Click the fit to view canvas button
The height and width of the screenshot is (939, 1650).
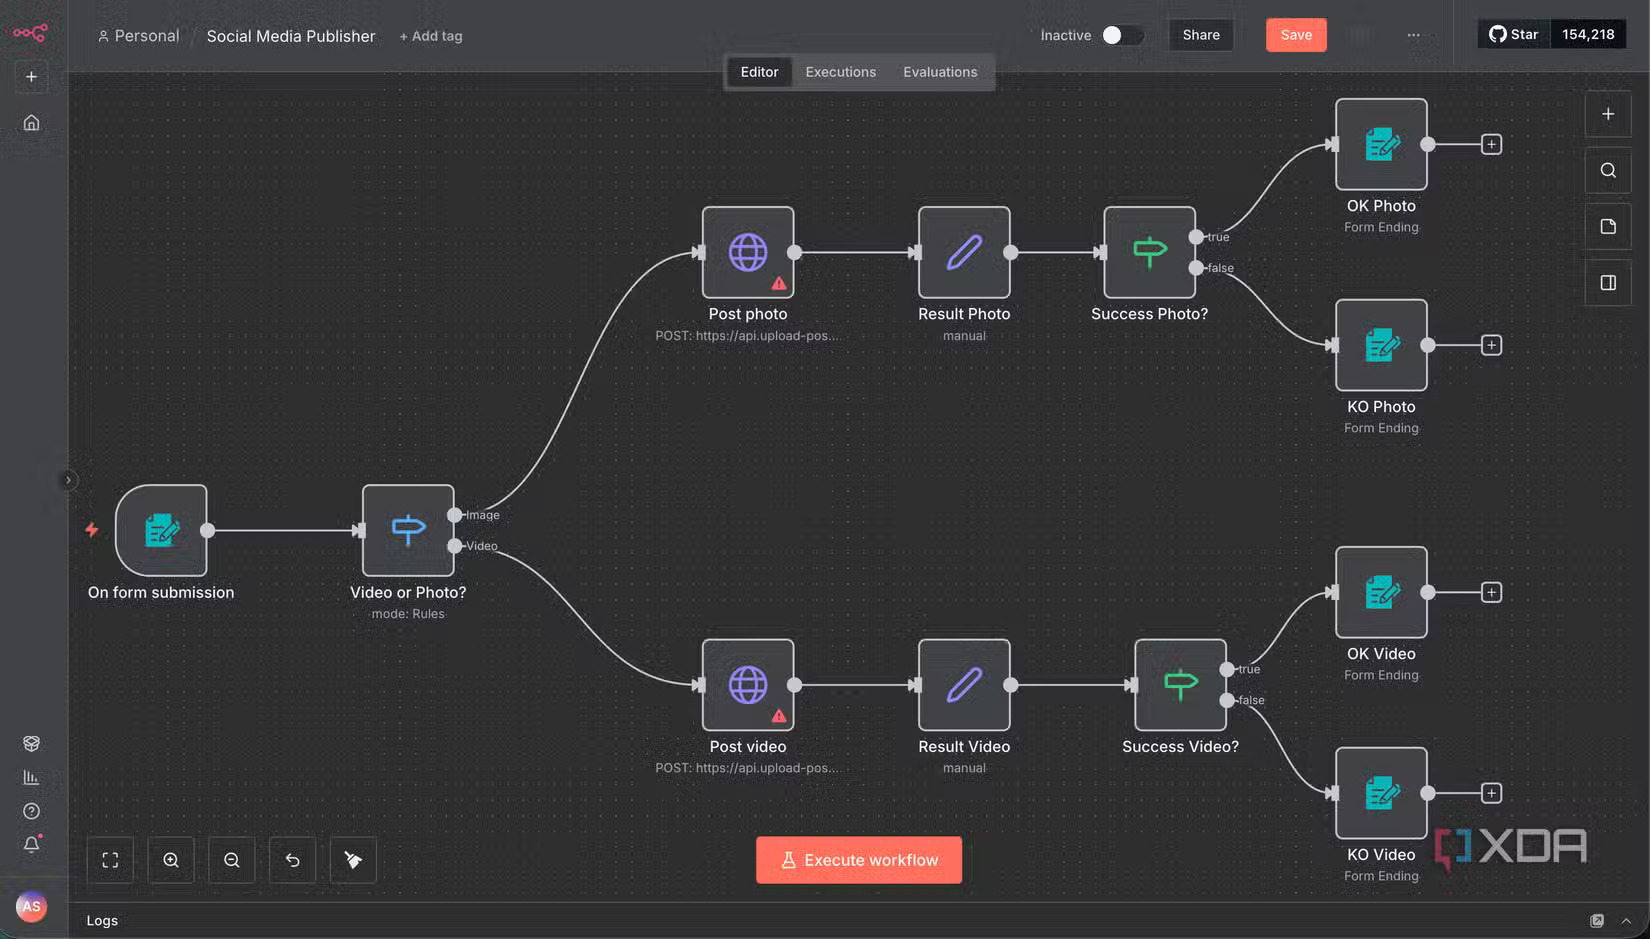[110, 860]
